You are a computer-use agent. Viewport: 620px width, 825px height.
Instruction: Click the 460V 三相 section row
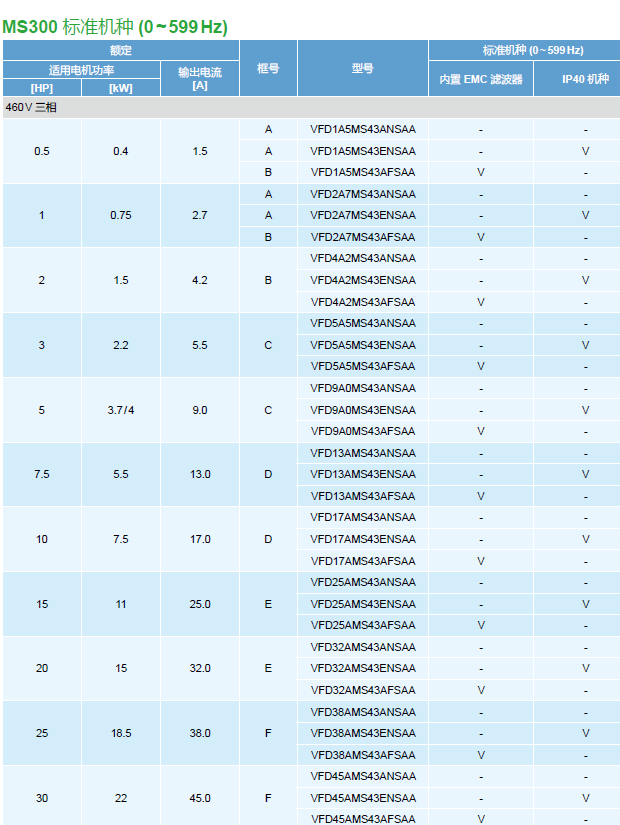coord(31,107)
